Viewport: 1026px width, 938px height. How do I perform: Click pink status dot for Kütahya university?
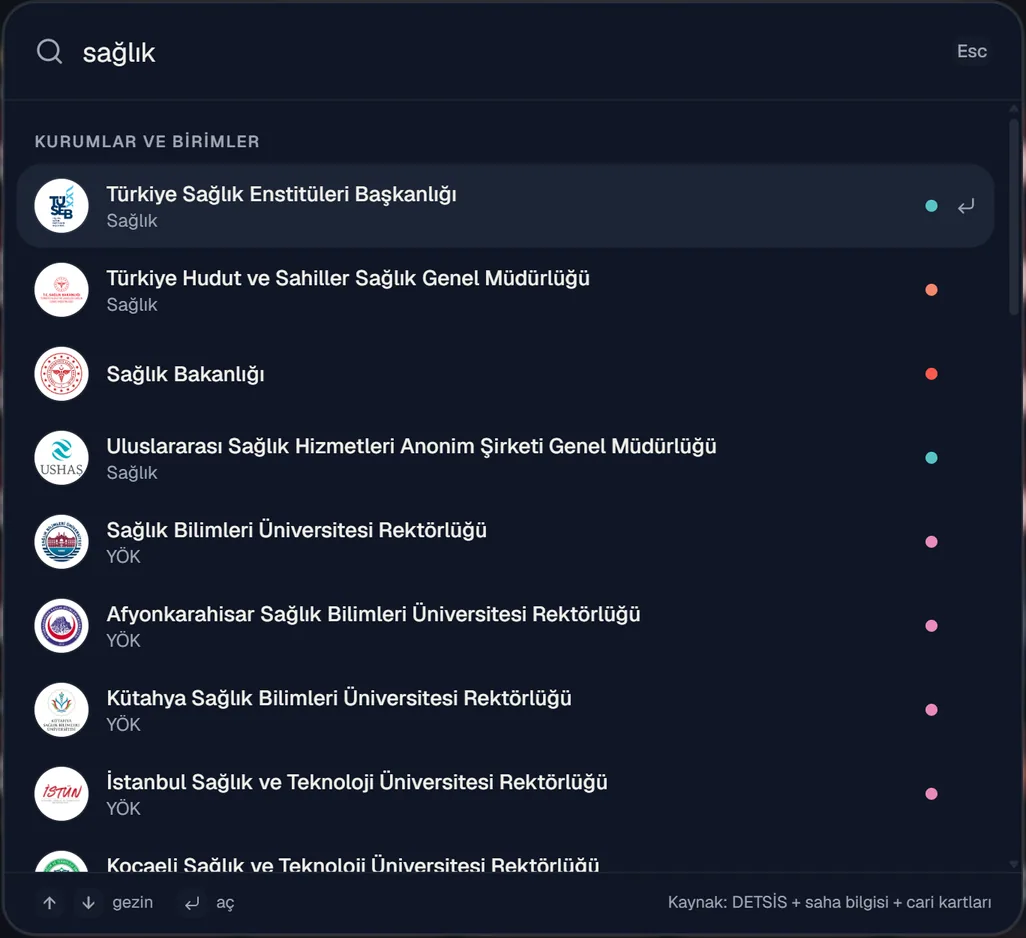click(x=931, y=710)
